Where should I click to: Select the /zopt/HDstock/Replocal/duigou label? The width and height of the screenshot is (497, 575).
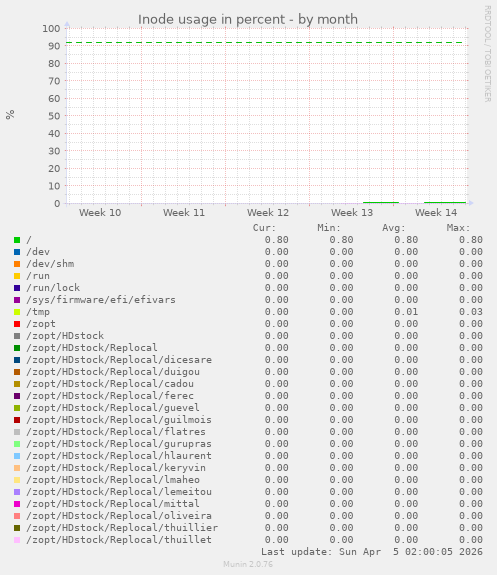coord(113,372)
